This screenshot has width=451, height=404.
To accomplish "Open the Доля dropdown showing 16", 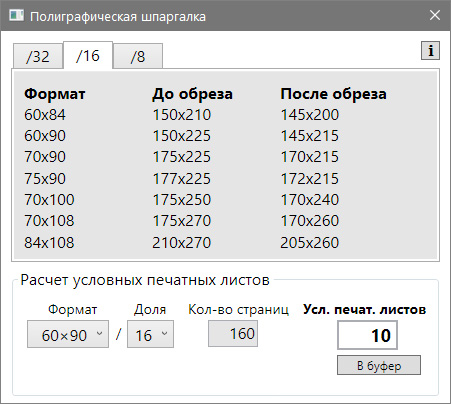I will tap(150, 334).
